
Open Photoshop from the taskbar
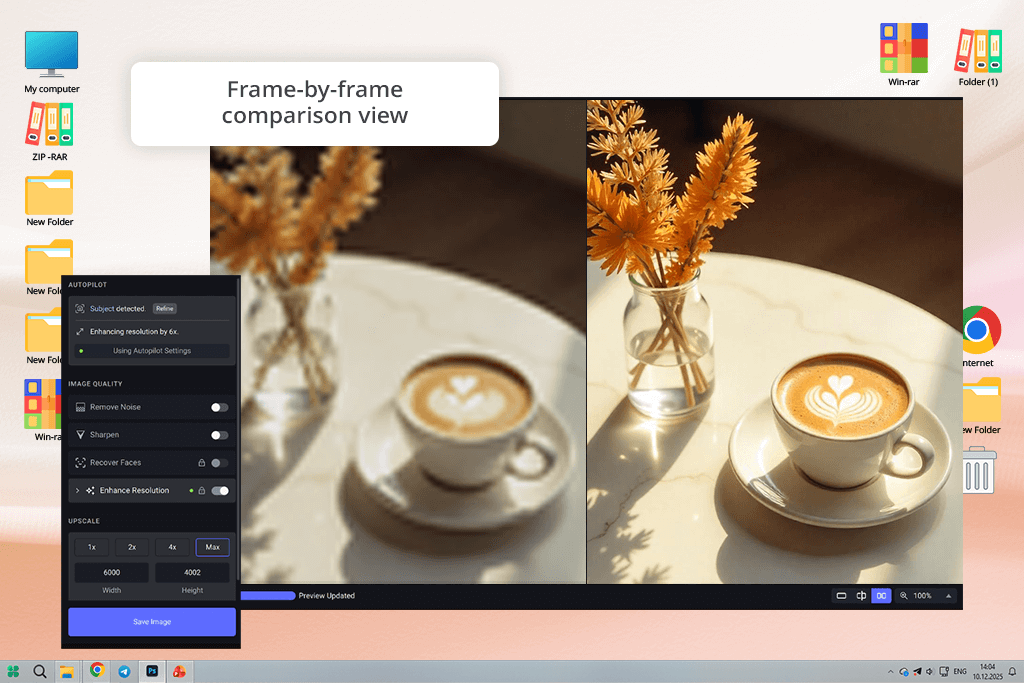tap(152, 671)
